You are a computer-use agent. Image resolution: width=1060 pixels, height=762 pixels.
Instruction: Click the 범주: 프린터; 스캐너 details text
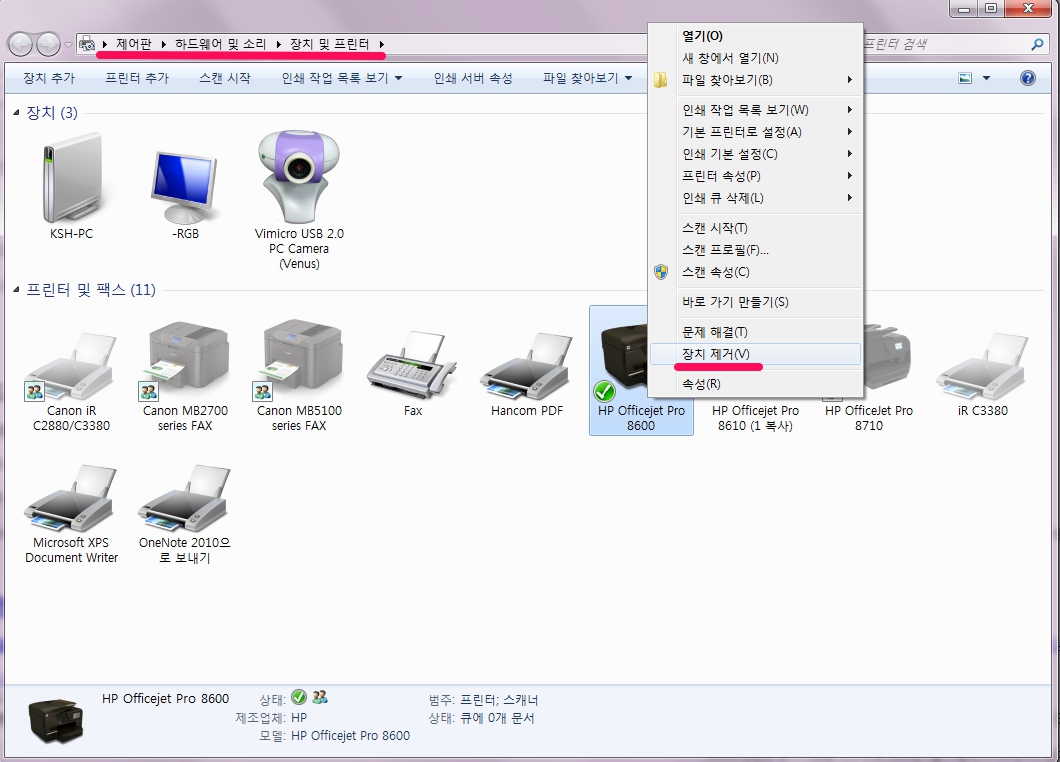pyautogui.click(x=483, y=700)
